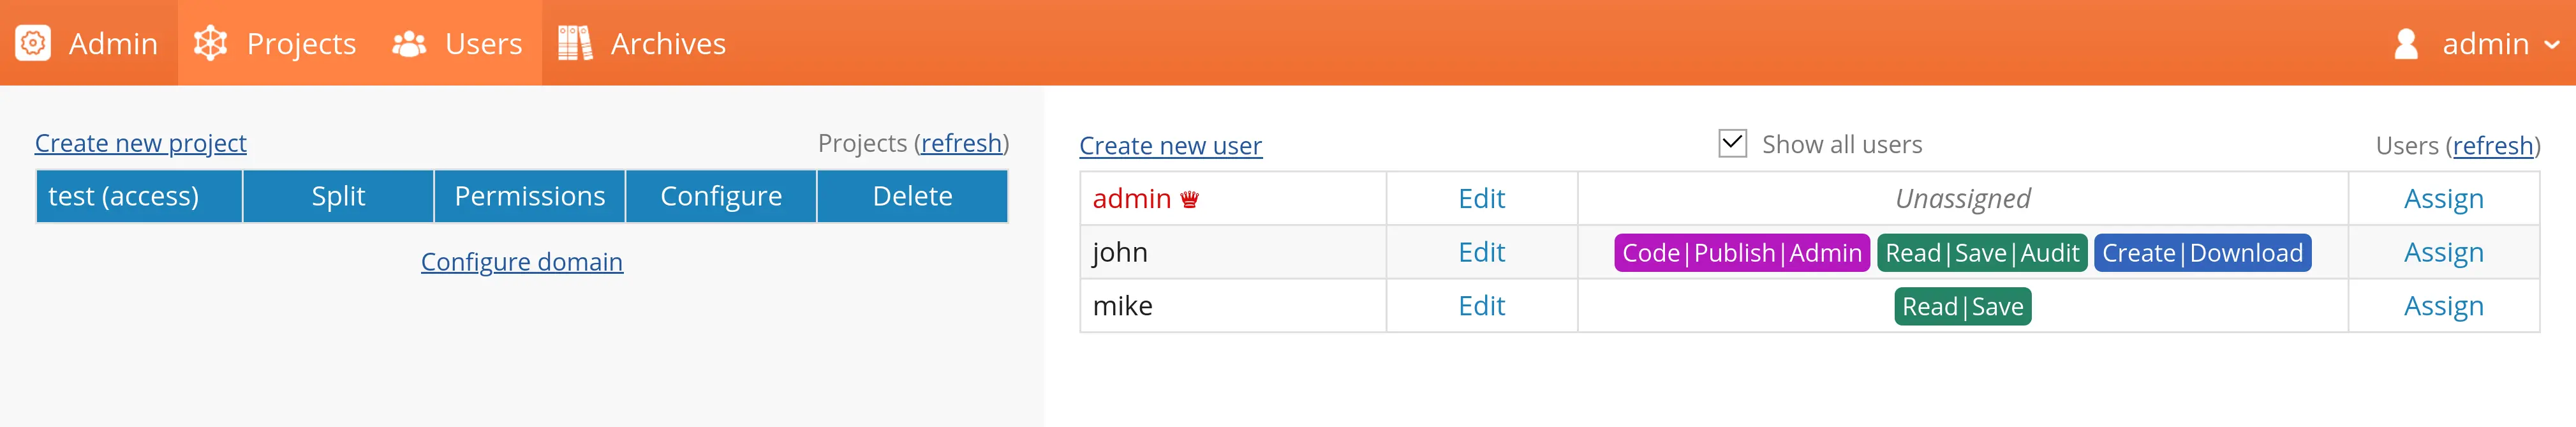Screen dimensions: 2576x427
Task: Open the Users menu item
Action: 483,43
